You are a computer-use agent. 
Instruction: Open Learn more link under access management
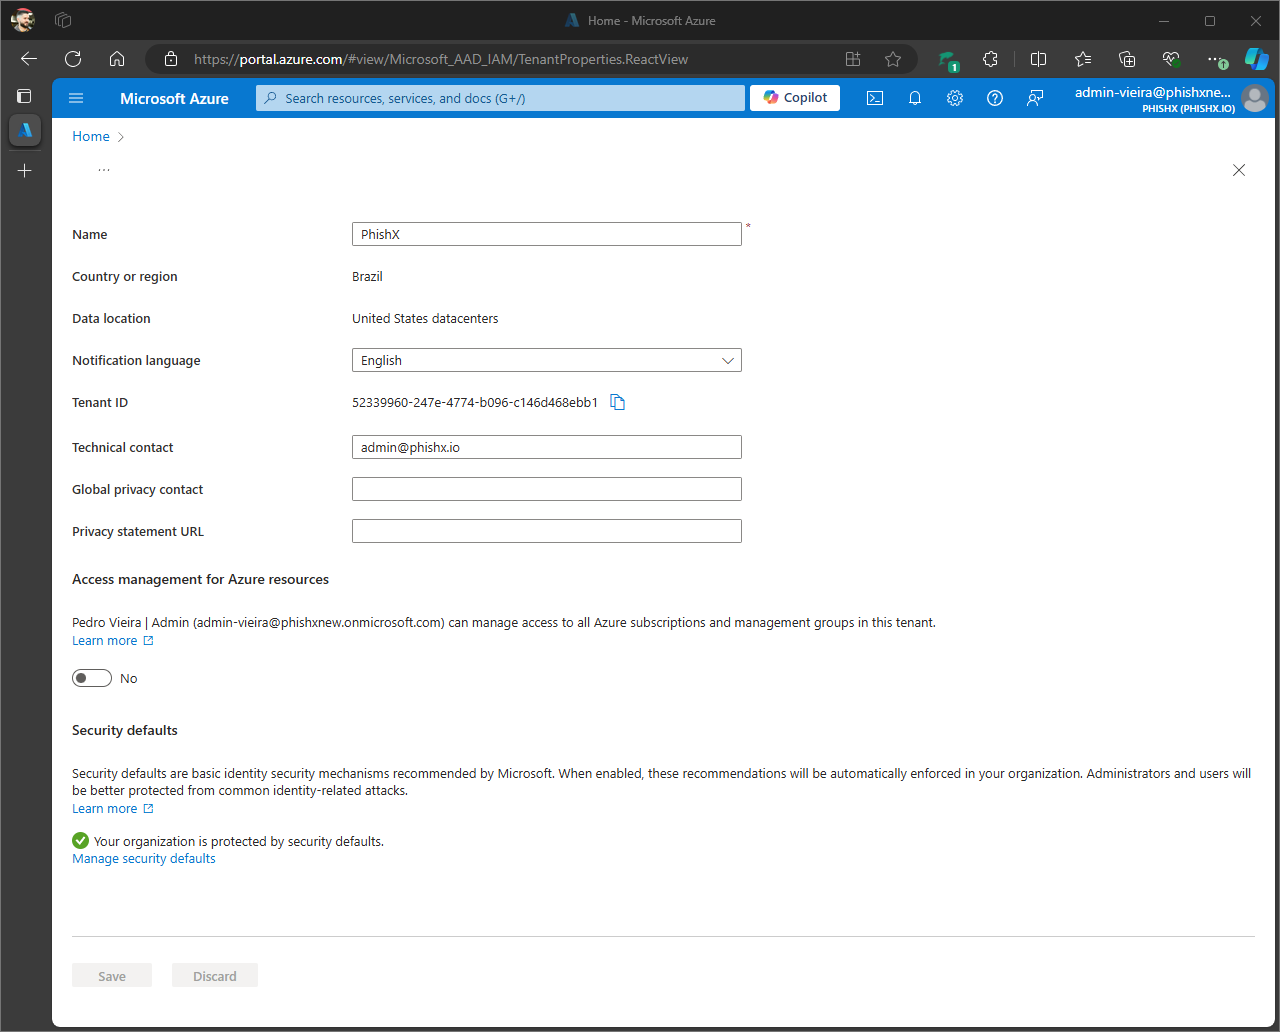pos(113,640)
